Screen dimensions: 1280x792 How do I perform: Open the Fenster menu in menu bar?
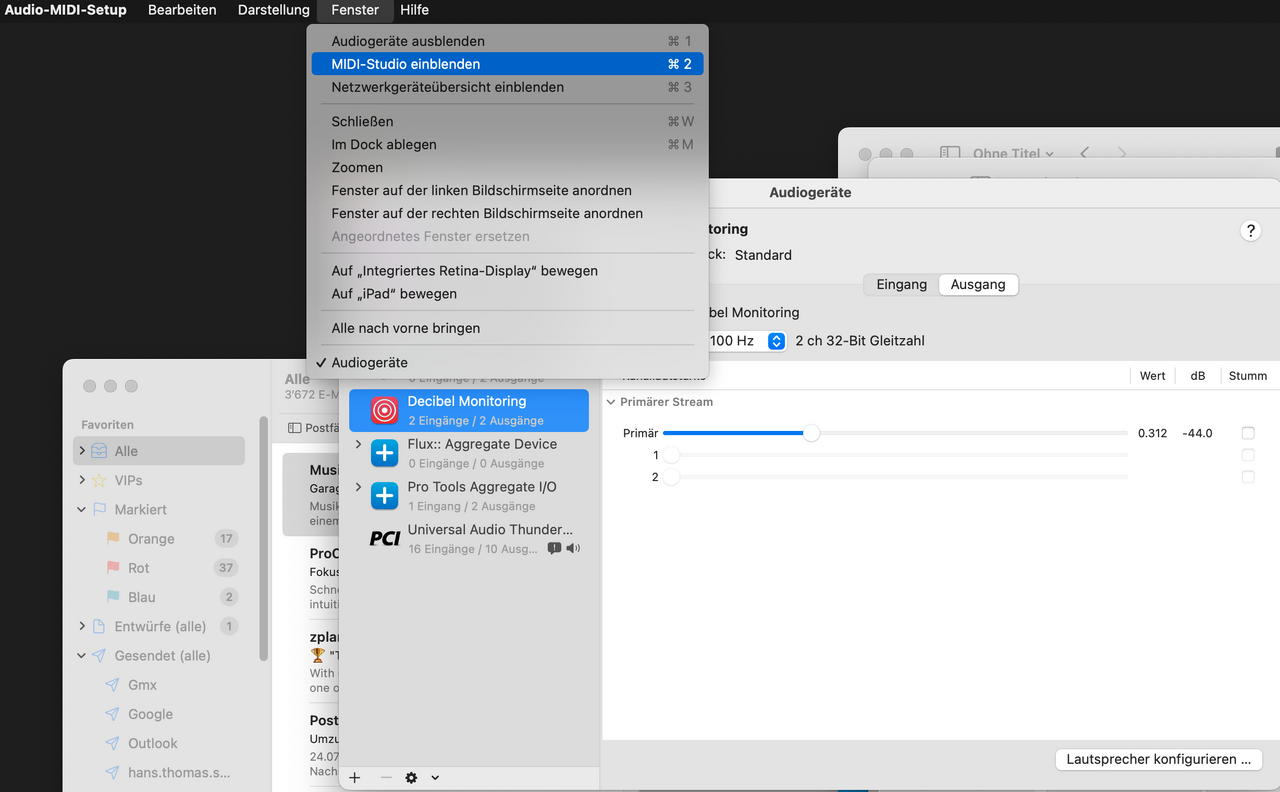coord(355,10)
